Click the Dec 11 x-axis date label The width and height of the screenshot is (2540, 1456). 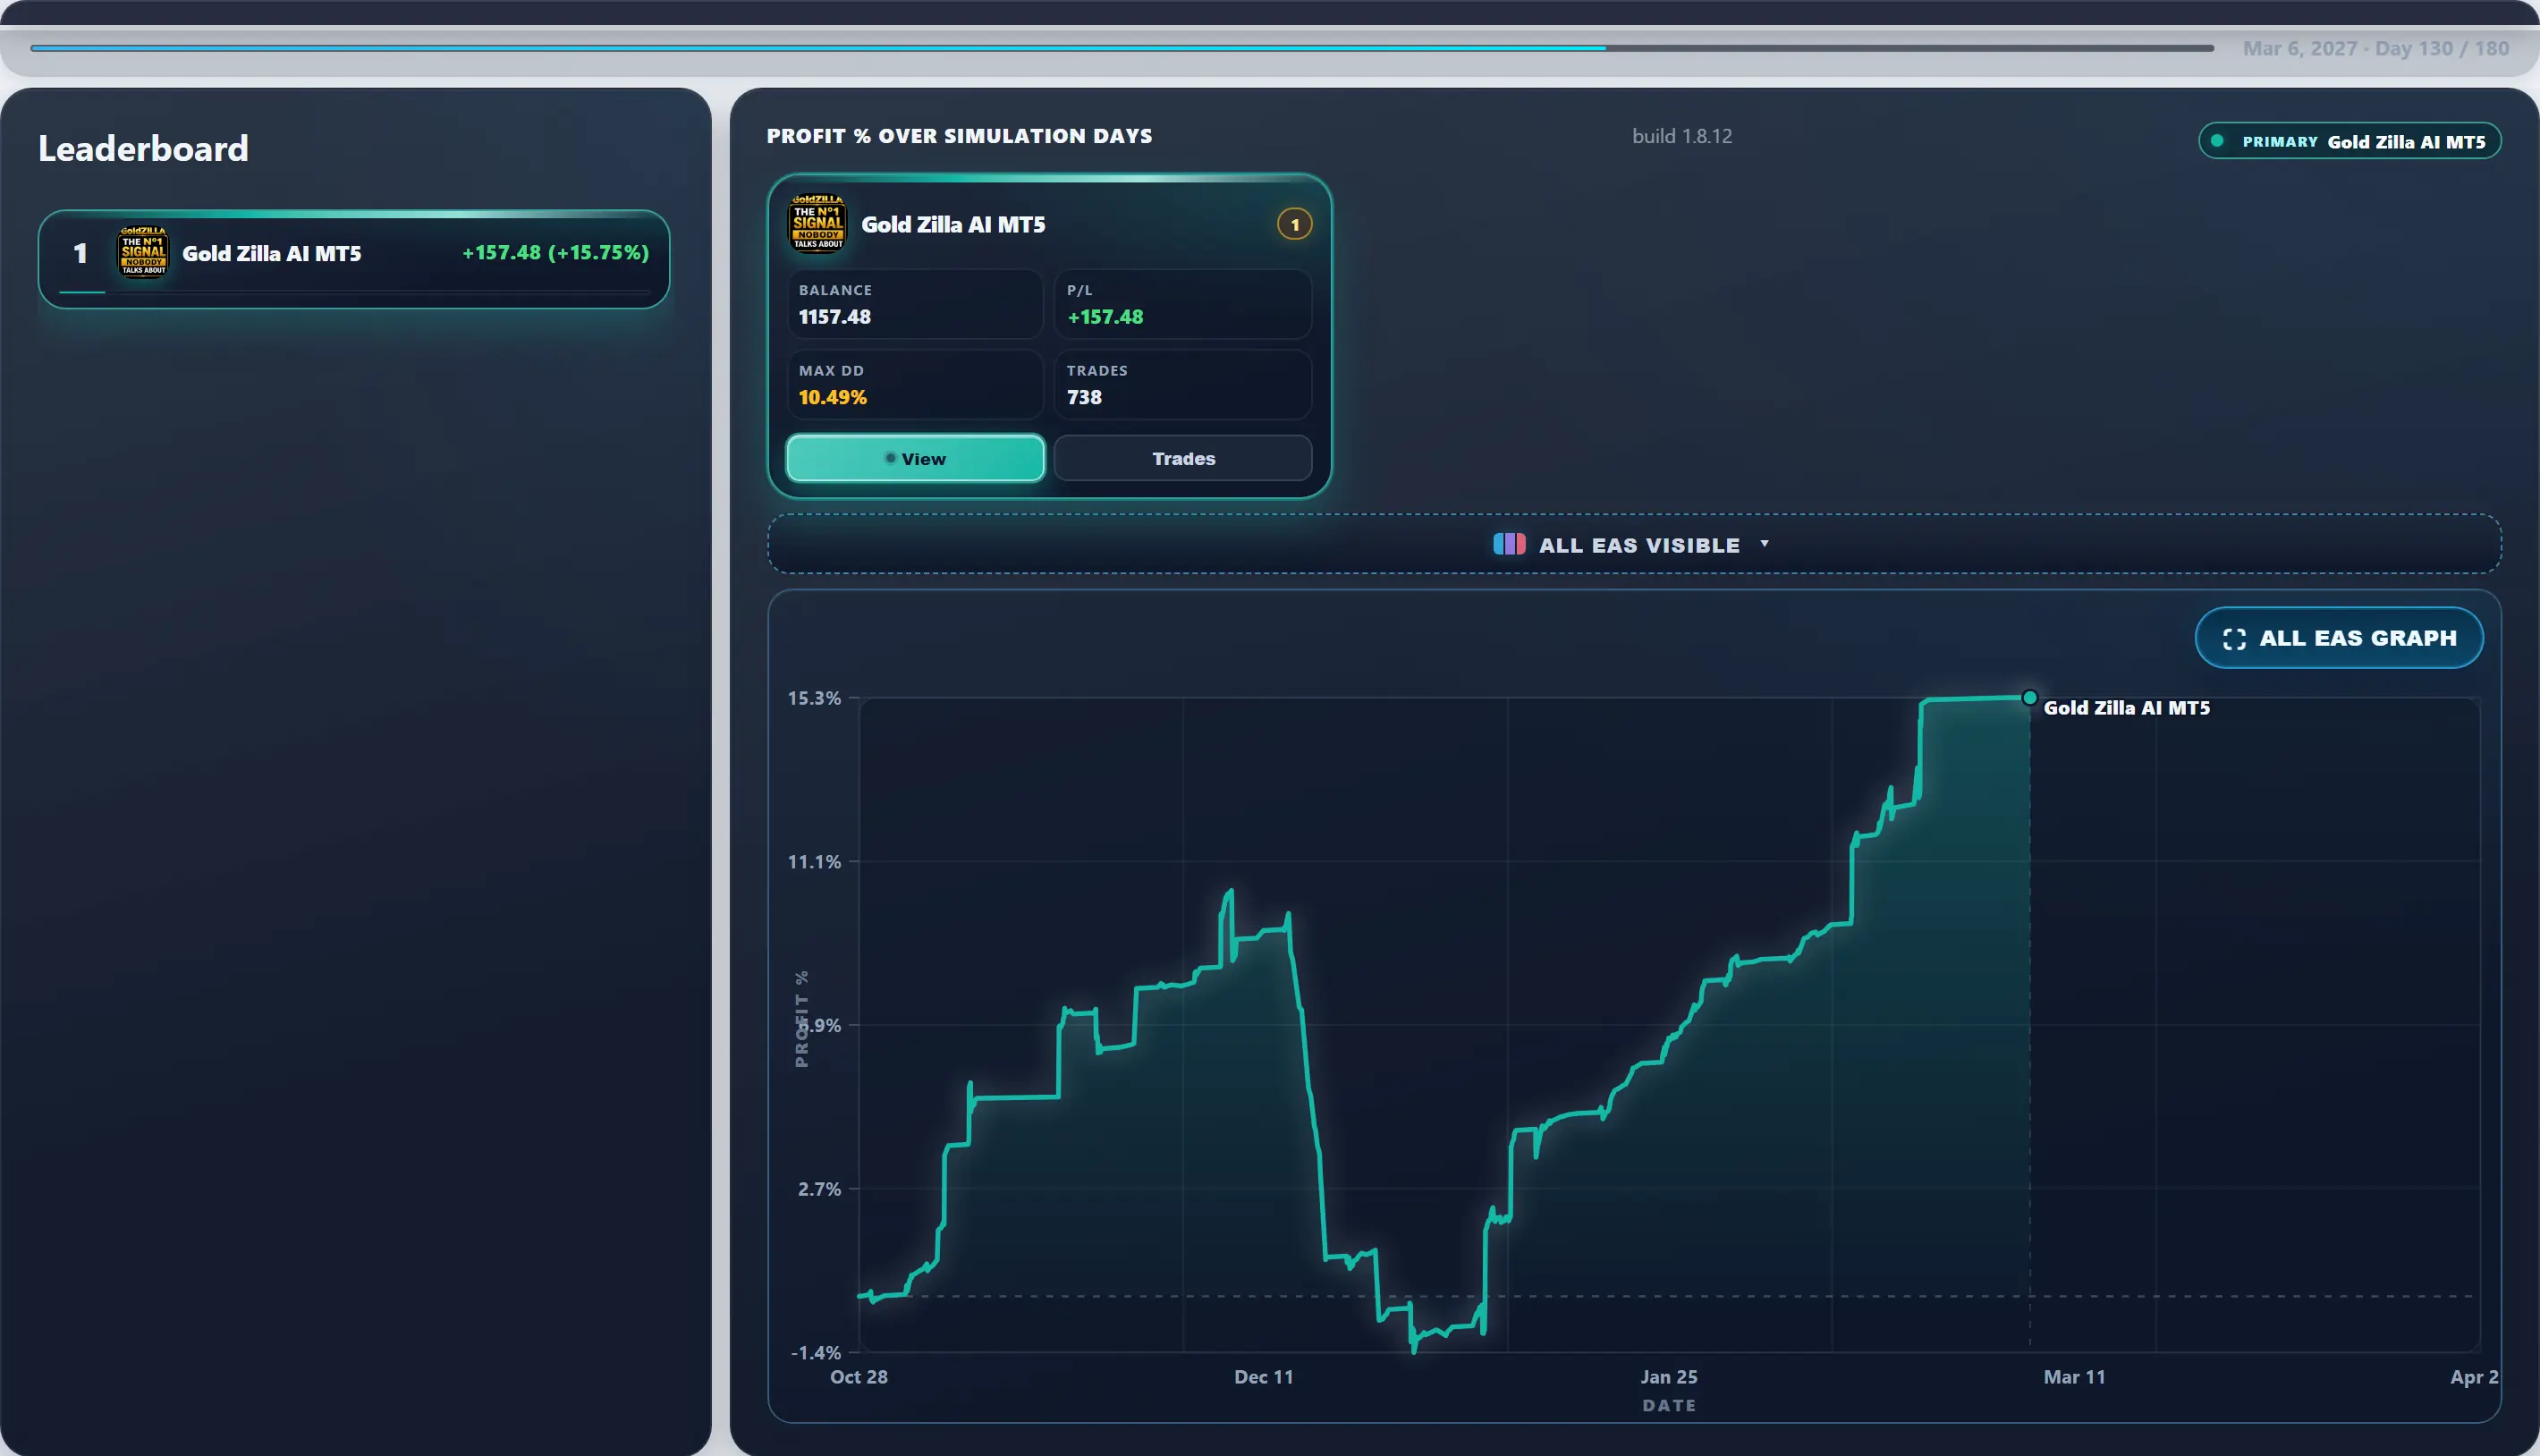1263,1377
